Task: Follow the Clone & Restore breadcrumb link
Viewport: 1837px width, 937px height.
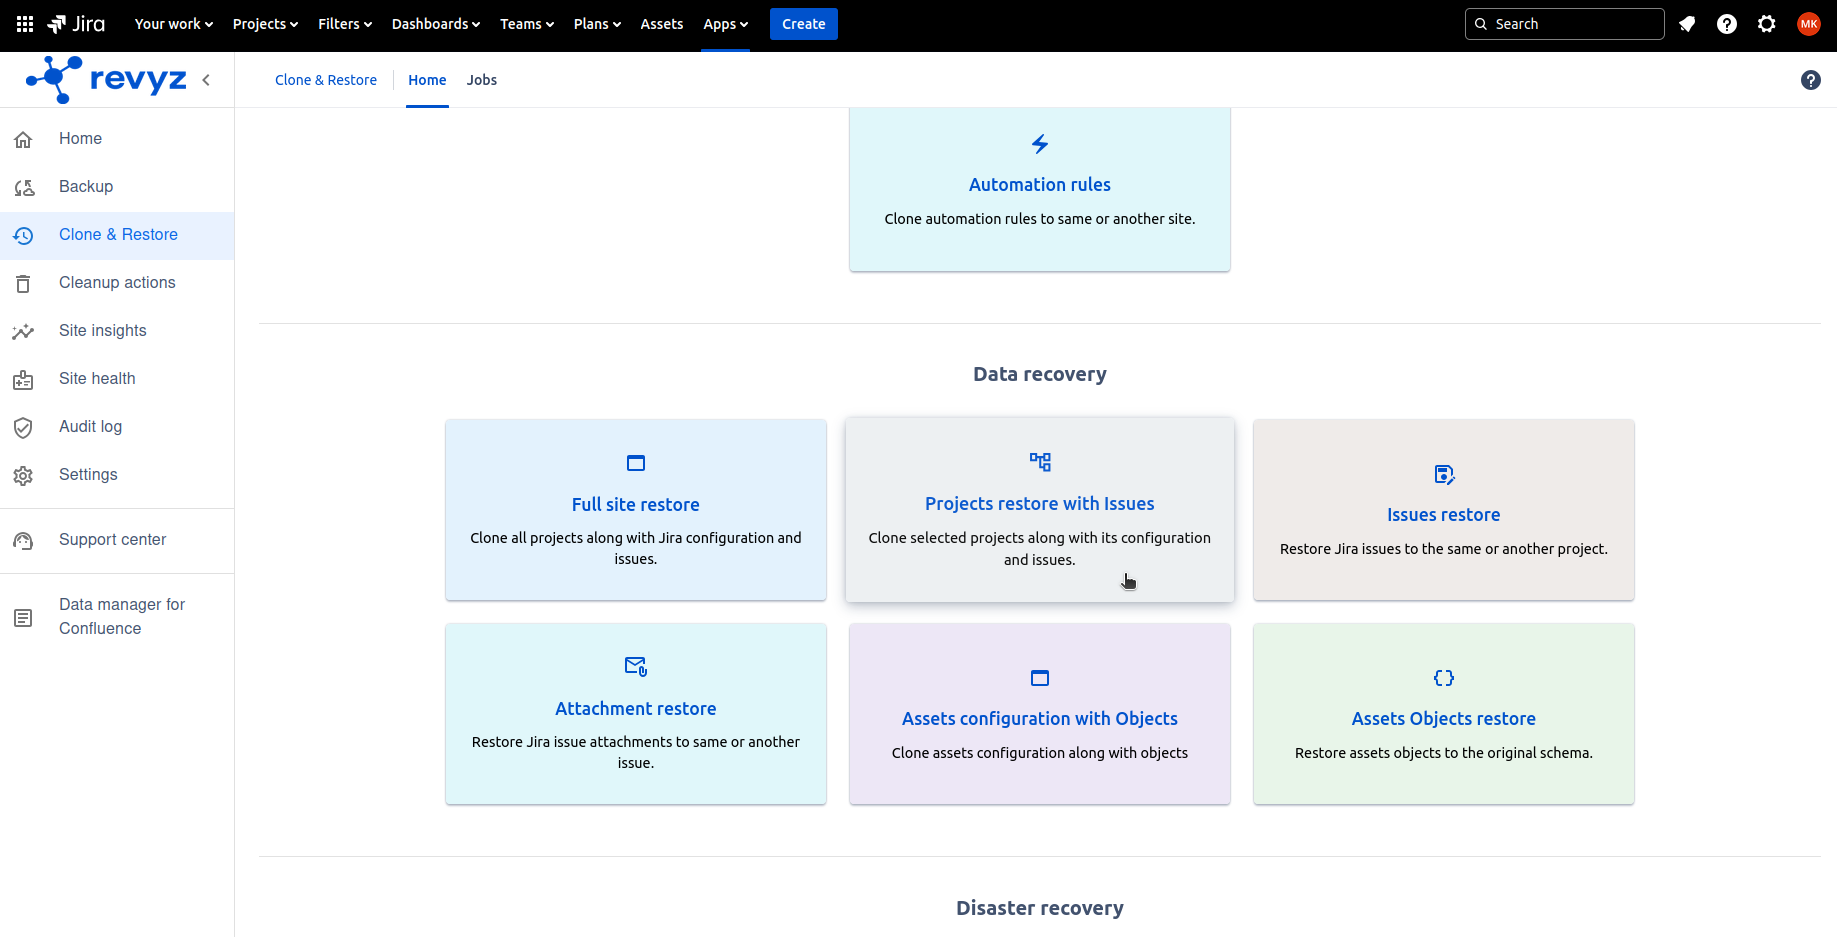Action: 326,80
